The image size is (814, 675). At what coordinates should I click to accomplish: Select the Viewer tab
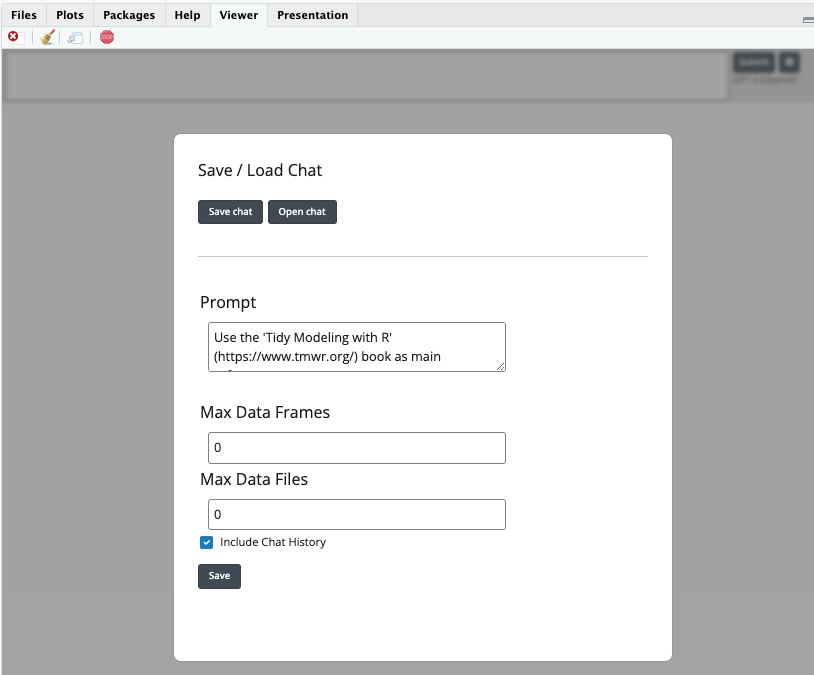pyautogui.click(x=238, y=15)
